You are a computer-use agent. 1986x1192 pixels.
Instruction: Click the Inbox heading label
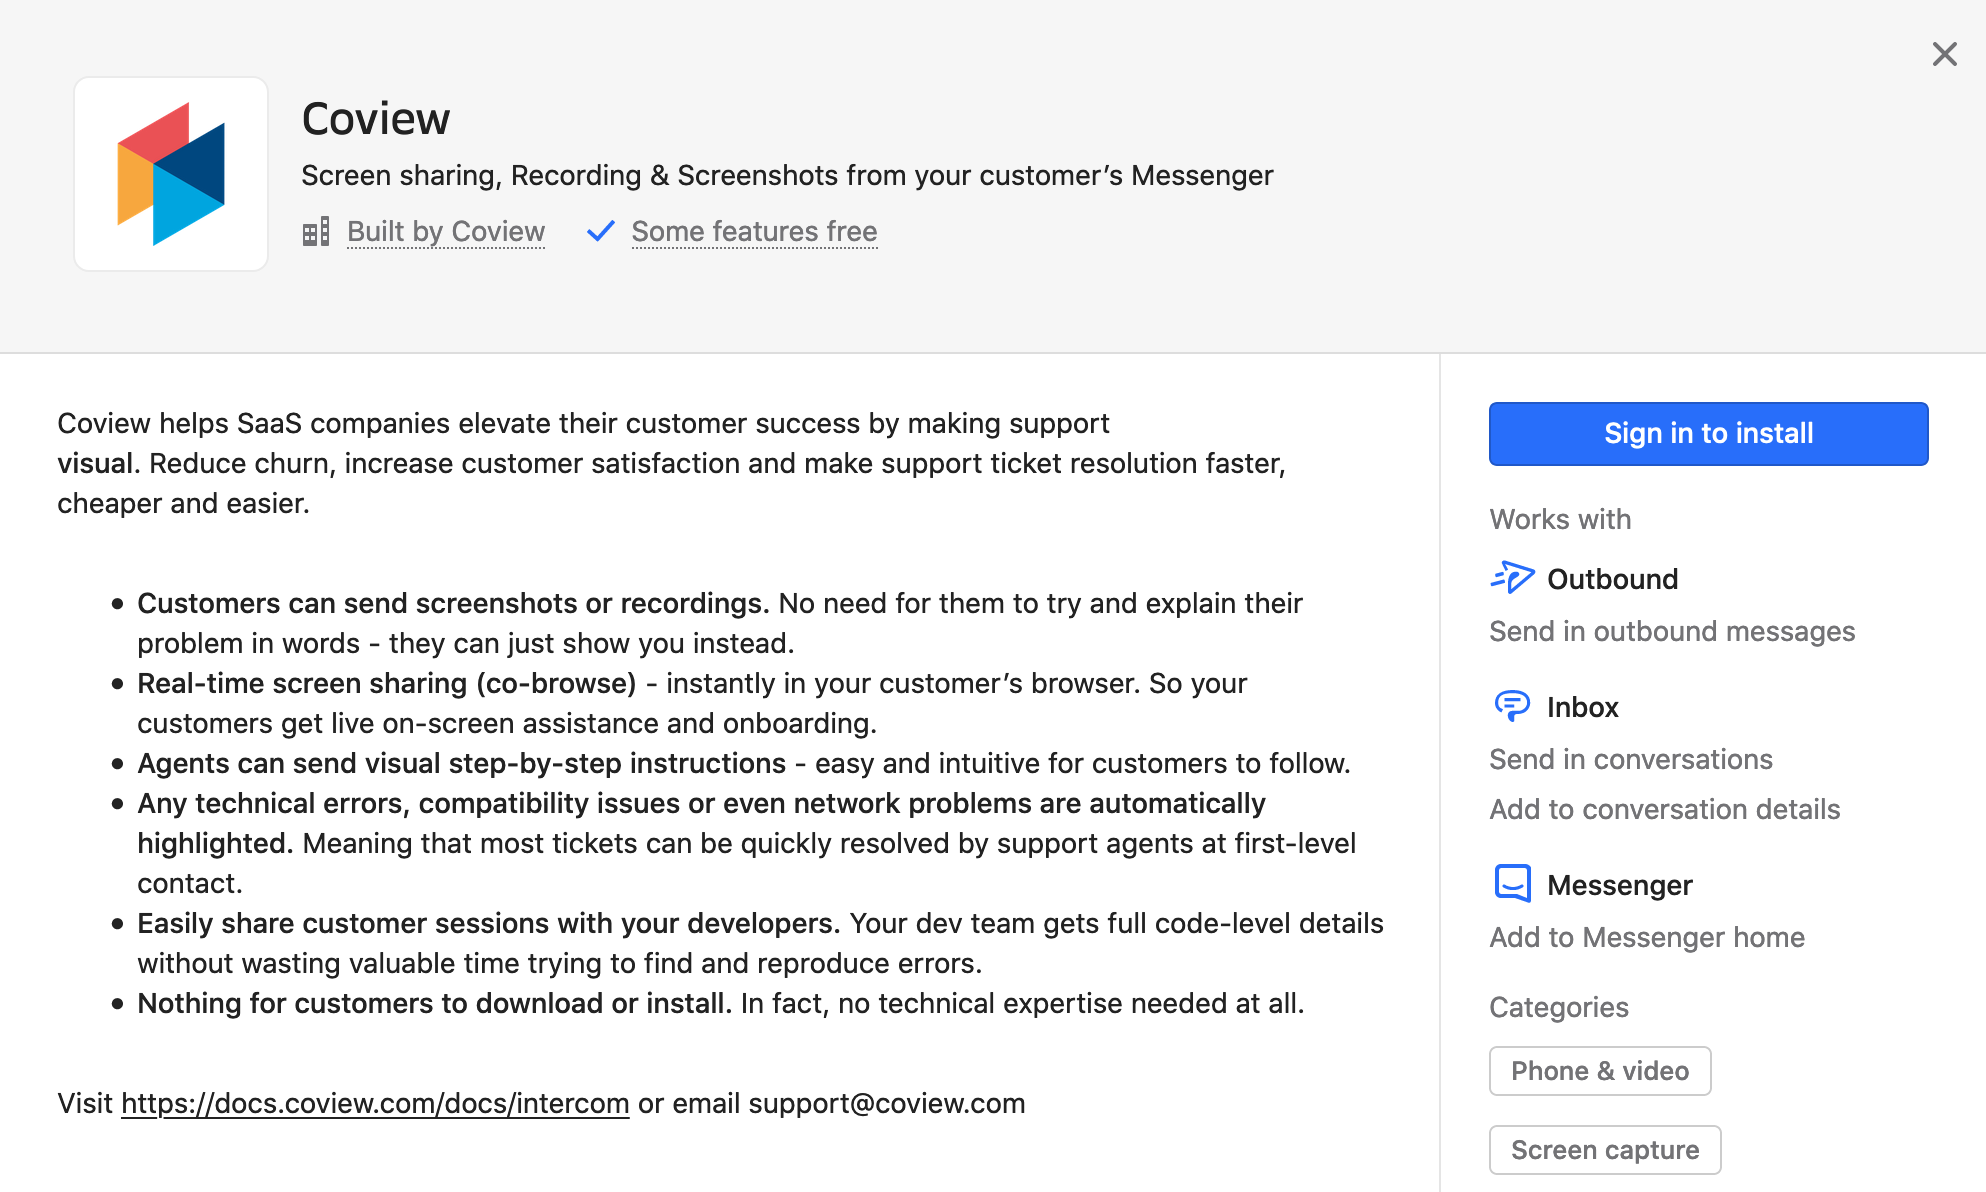pos(1582,707)
